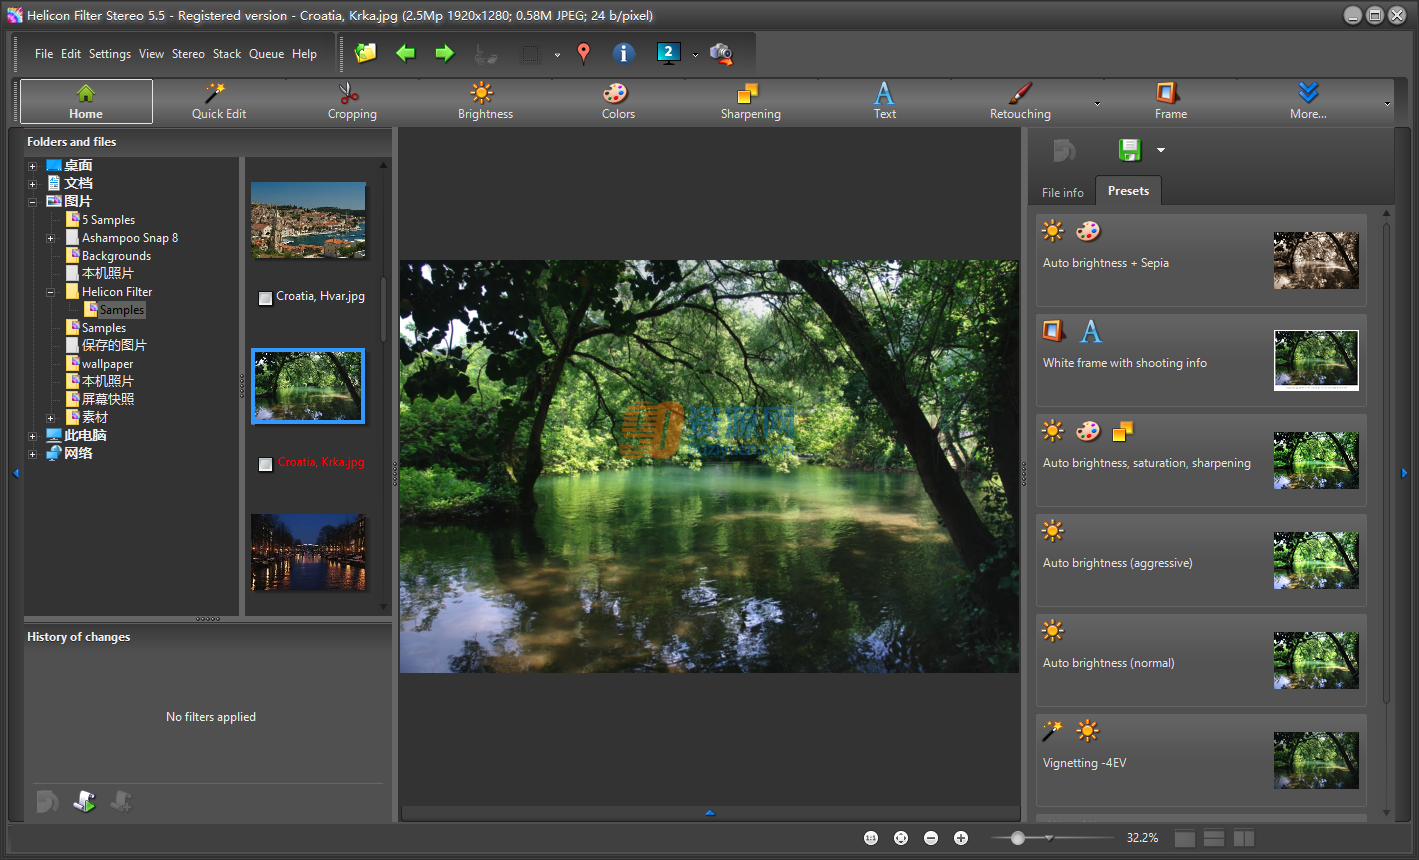
Task: Go to next image with green right arrow
Action: (x=444, y=53)
